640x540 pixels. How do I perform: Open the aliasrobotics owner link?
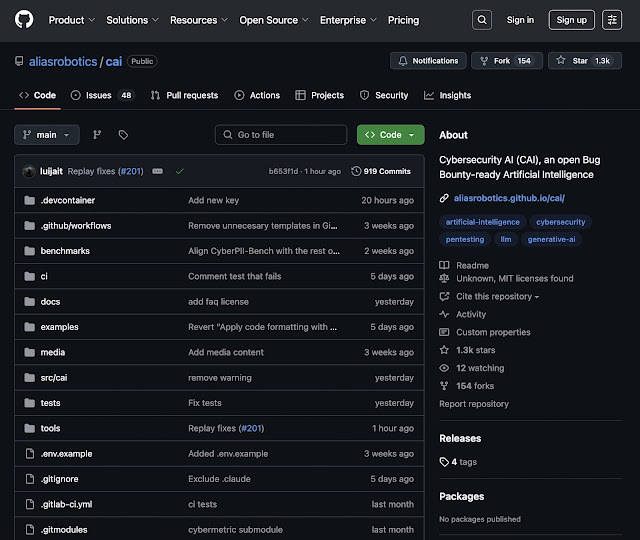[x=63, y=62]
